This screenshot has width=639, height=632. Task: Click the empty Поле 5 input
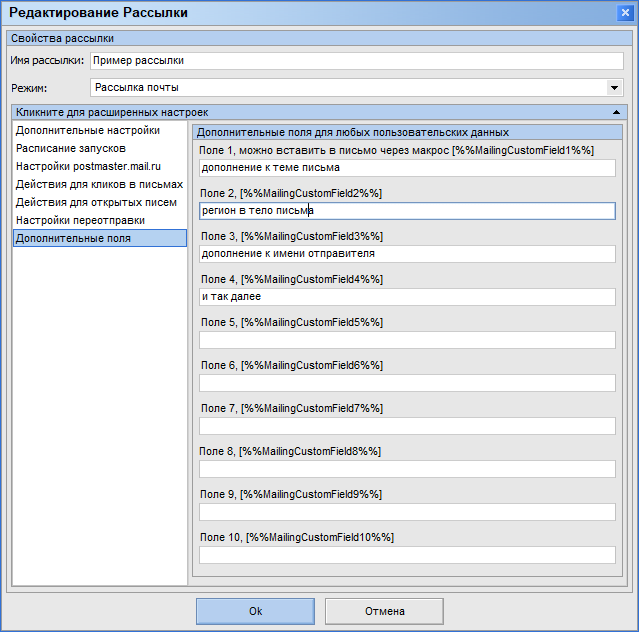pos(407,340)
